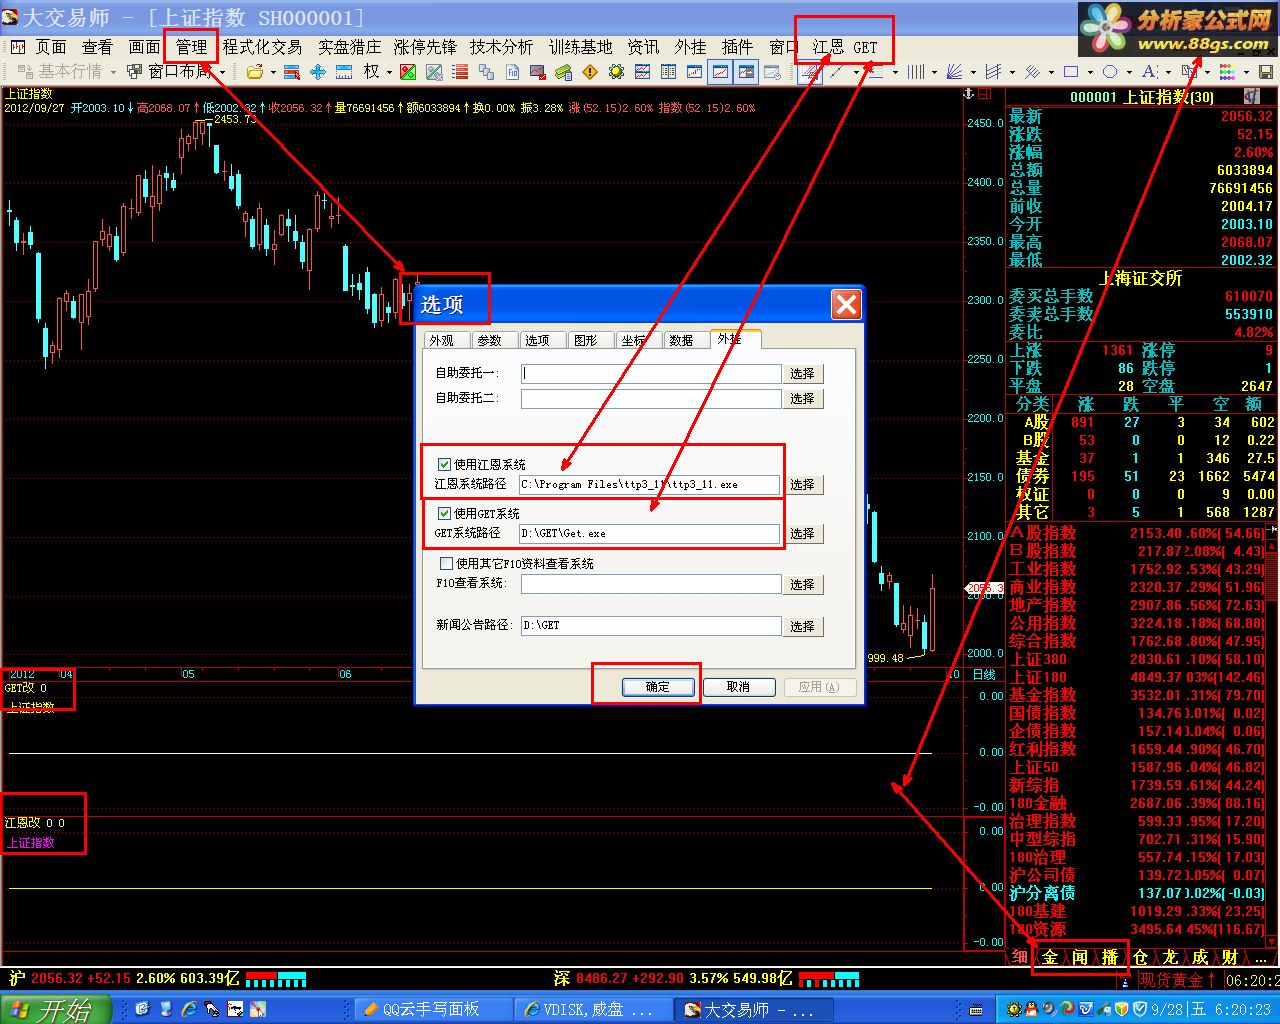Uncheck the 使用江恩系统 checkbox
Screen dimensions: 1280x1024
point(445,464)
